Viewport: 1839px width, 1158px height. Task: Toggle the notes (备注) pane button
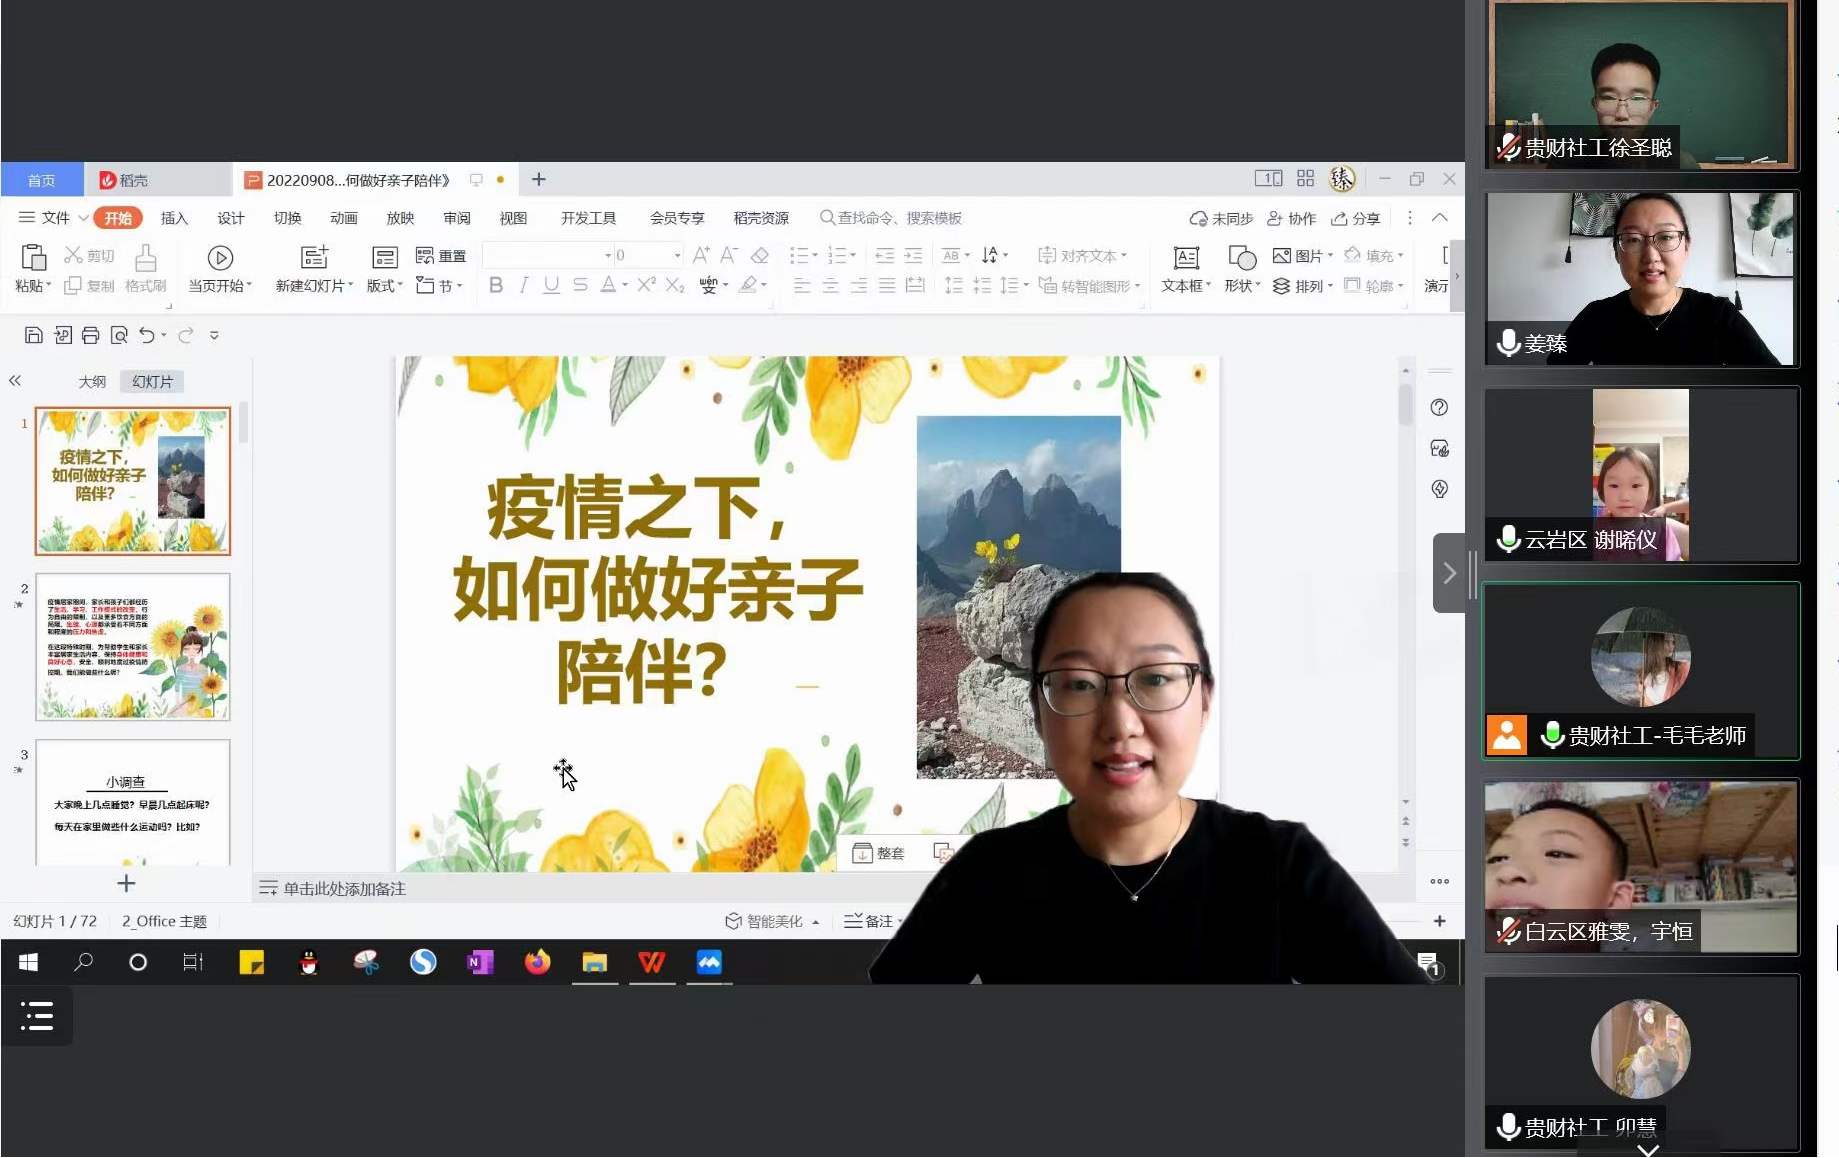(869, 921)
